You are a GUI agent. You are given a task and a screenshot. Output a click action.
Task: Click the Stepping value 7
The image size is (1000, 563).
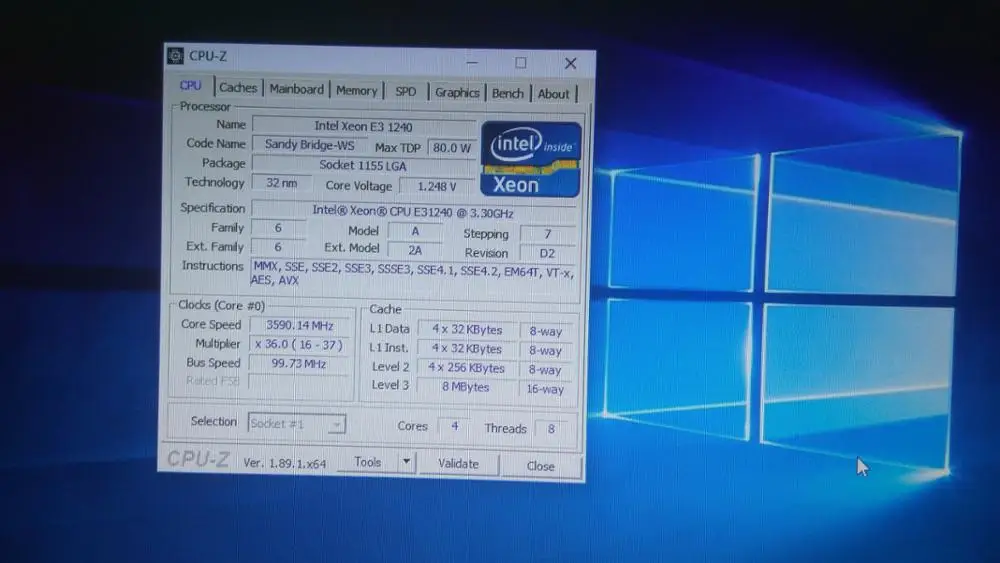click(x=548, y=234)
